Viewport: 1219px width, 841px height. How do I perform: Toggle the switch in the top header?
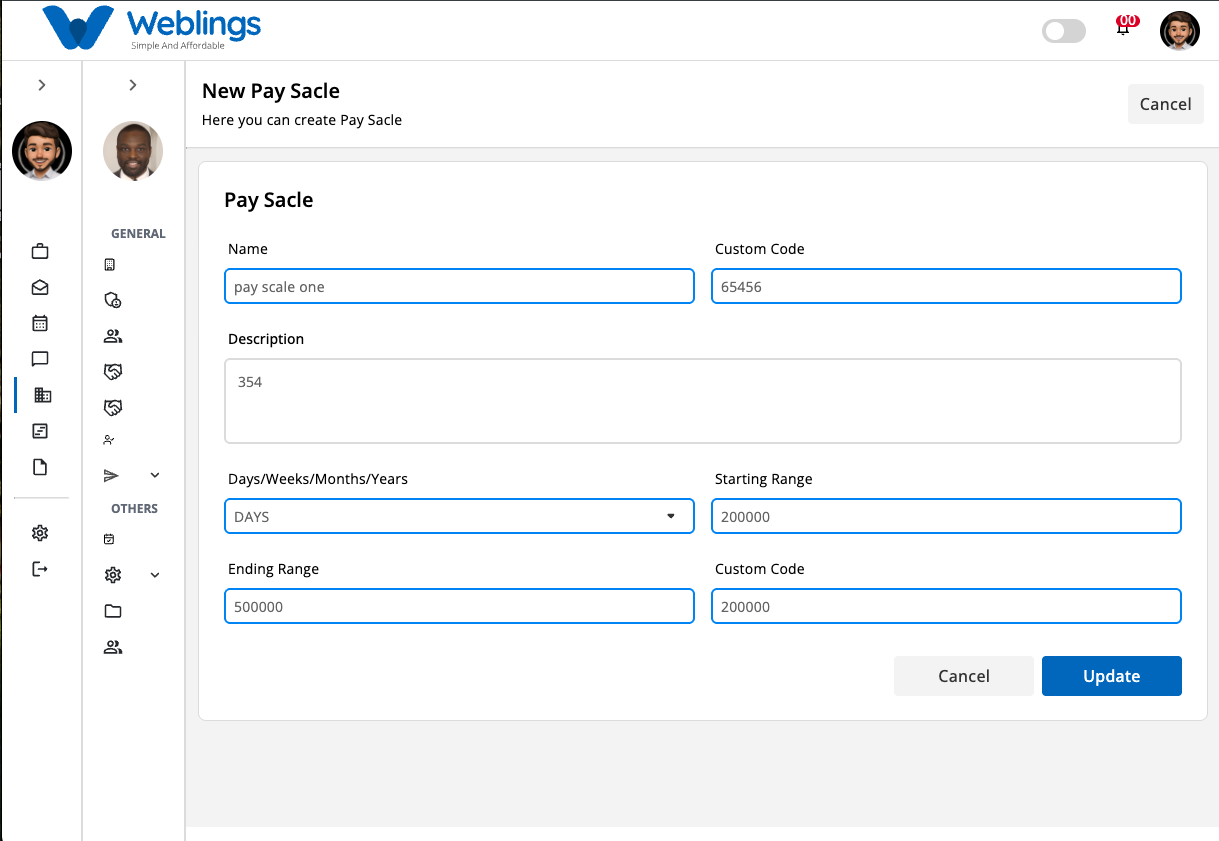click(x=1064, y=31)
